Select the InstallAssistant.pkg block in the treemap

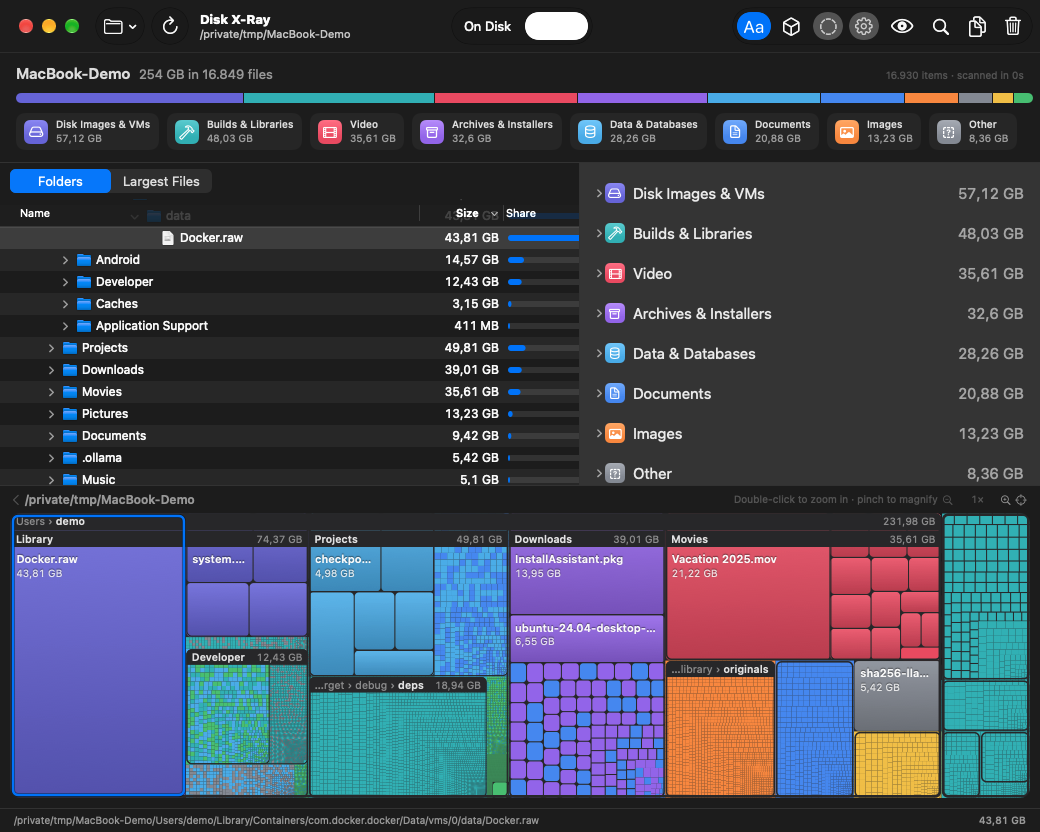(586, 580)
